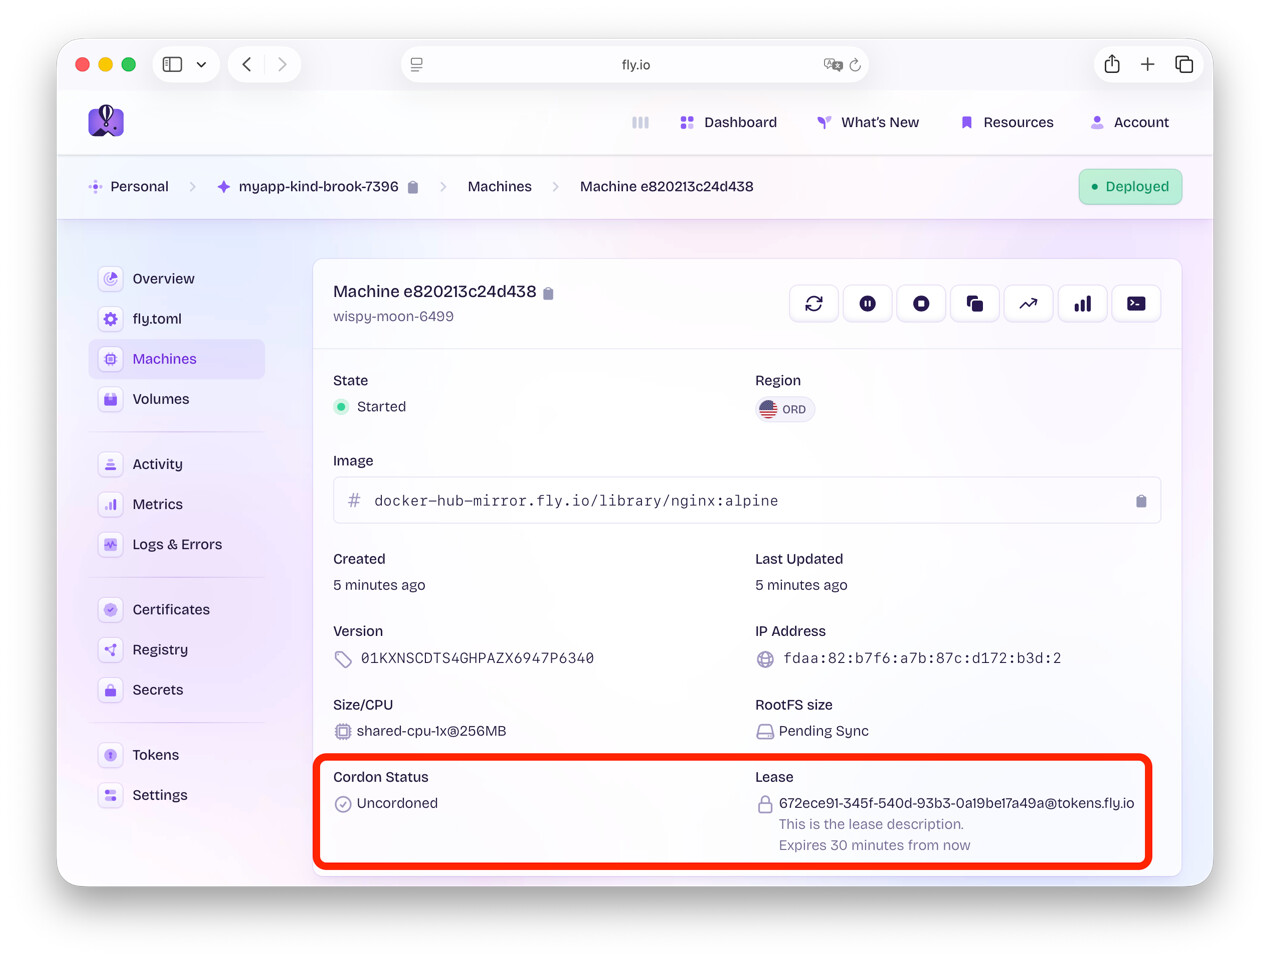Click version 01KXNSCDTS4GHPAZX6947P6340 text

(x=477, y=658)
